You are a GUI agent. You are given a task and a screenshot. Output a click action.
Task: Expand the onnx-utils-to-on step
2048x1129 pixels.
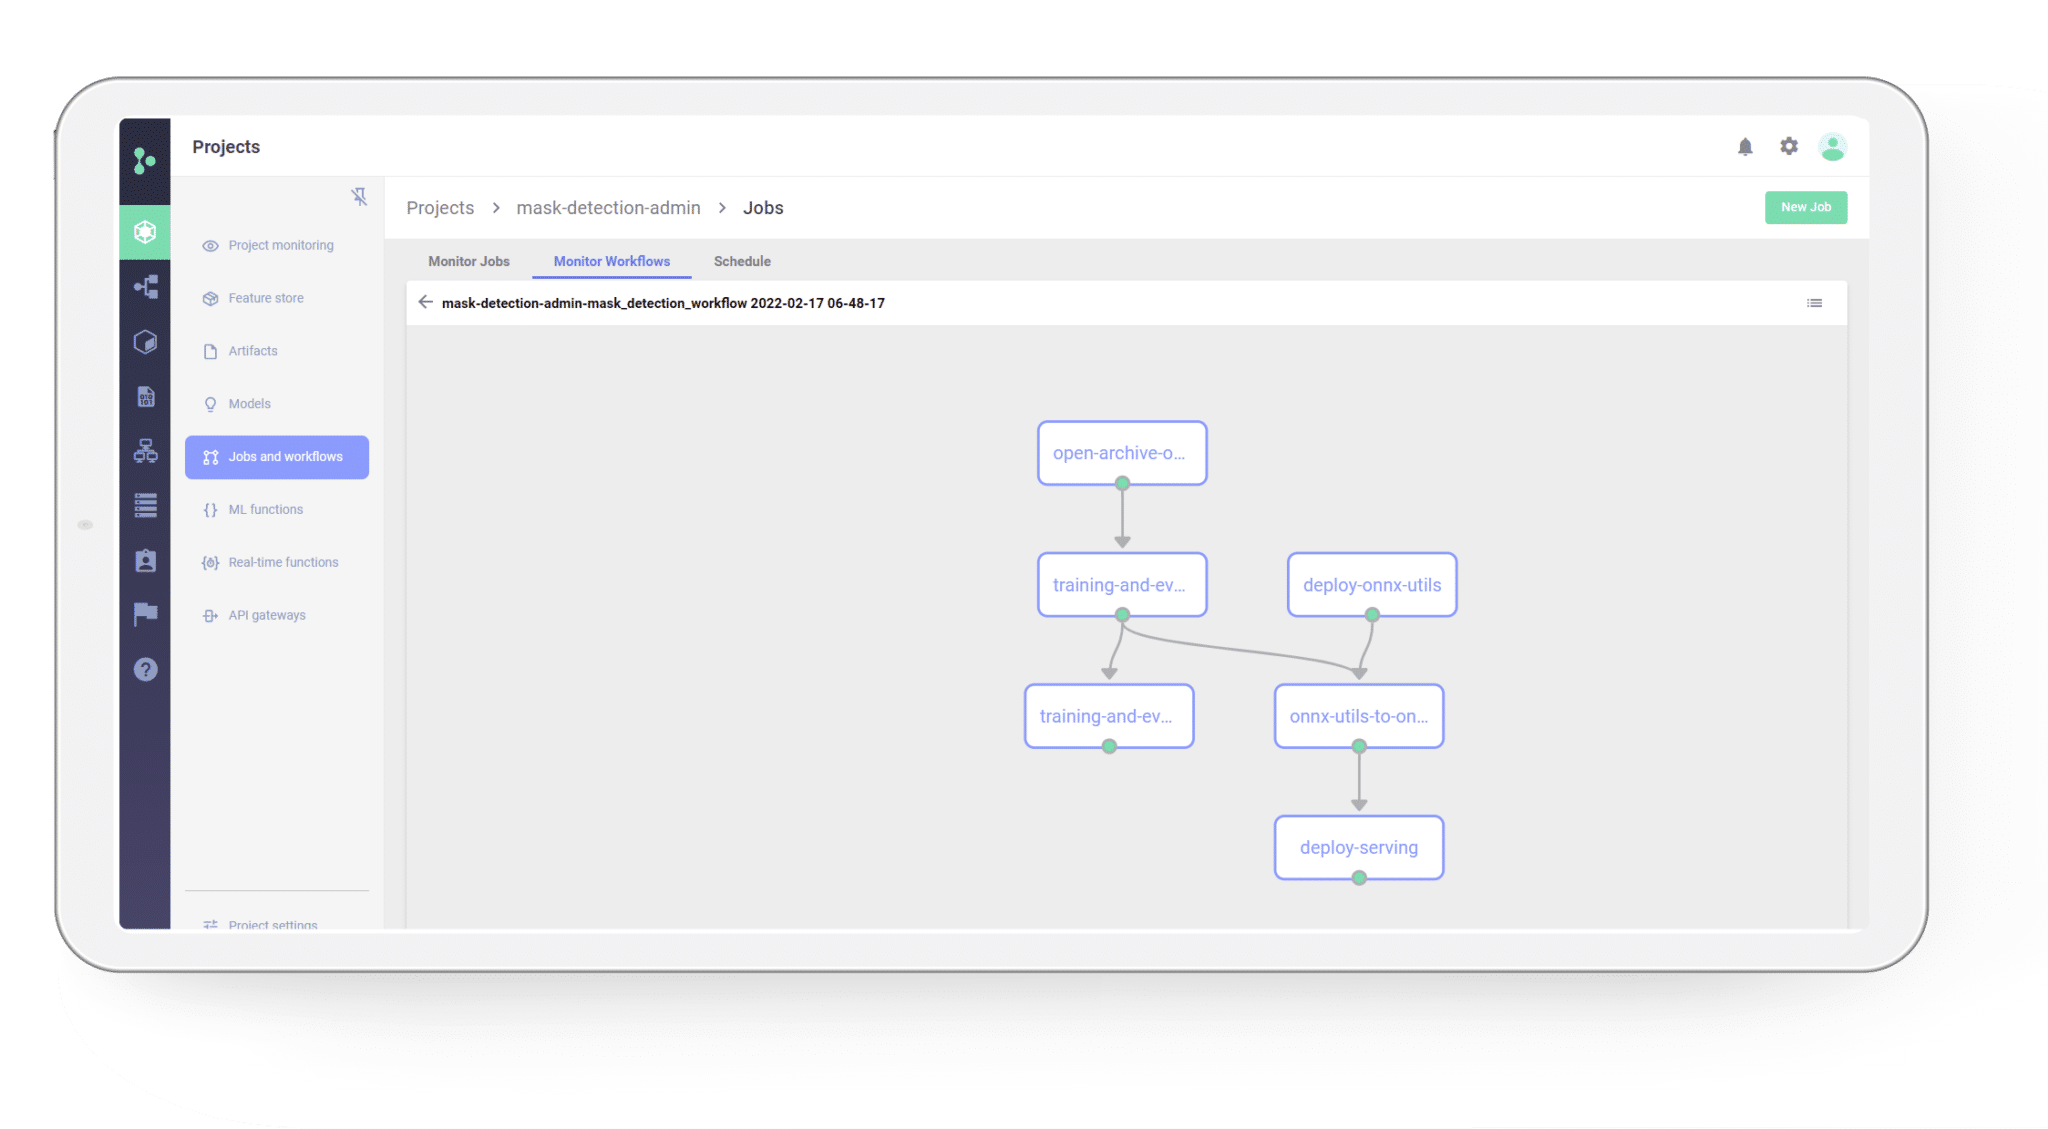click(1358, 715)
